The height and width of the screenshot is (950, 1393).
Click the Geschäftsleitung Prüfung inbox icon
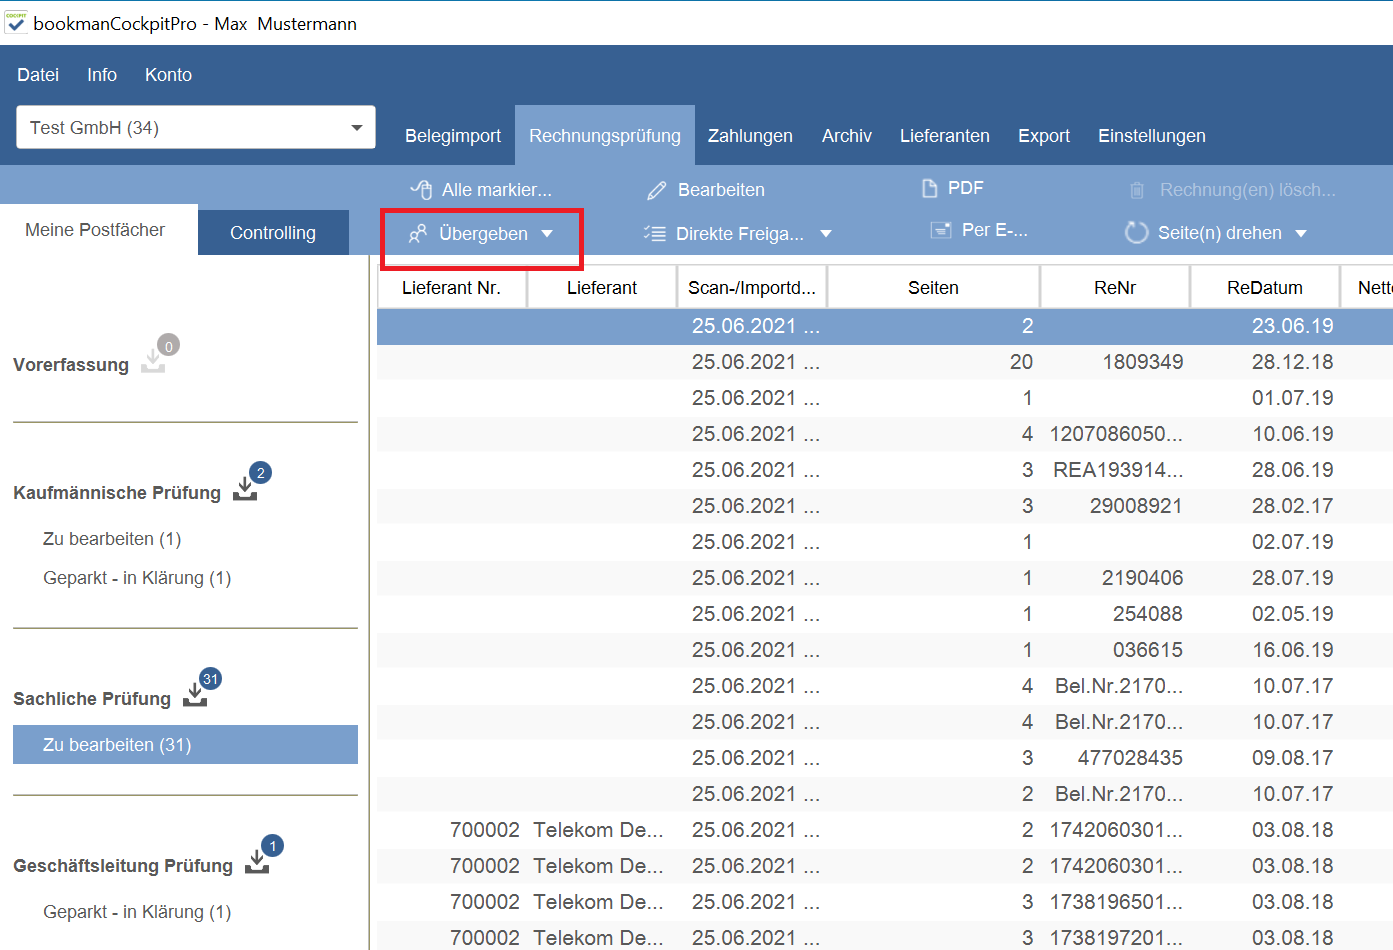[x=257, y=861]
